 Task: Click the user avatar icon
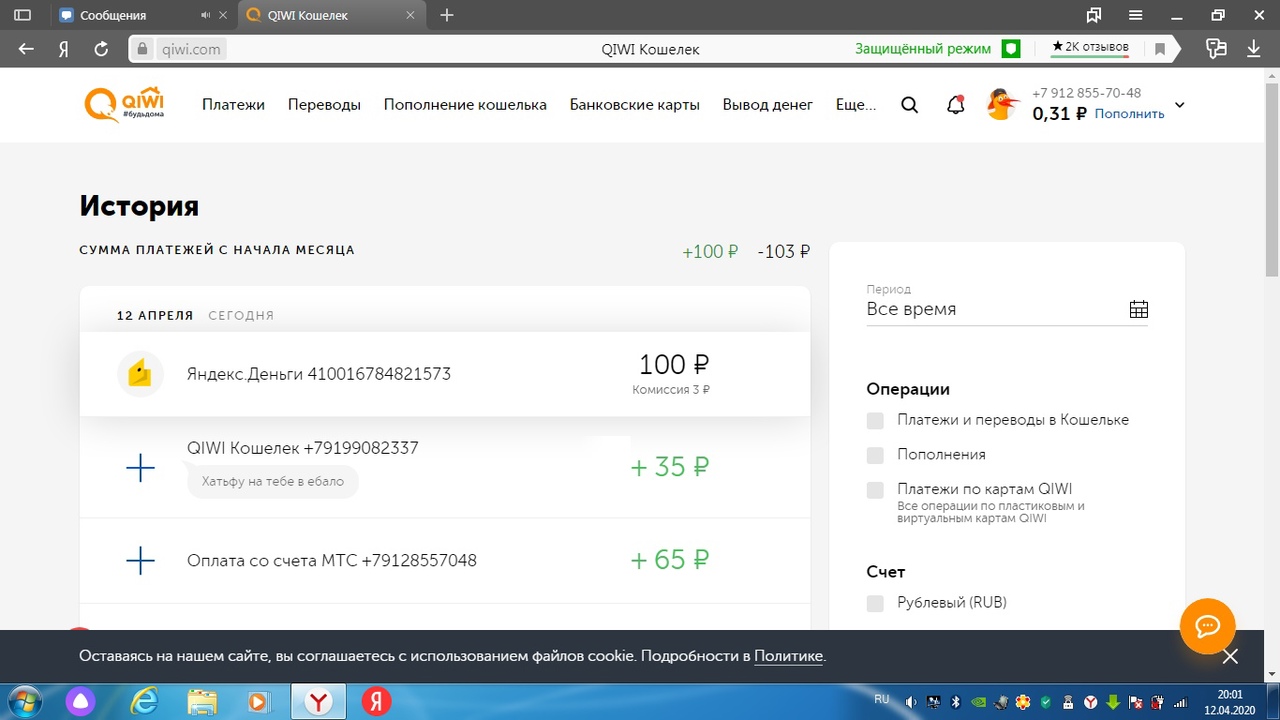coord(1002,105)
